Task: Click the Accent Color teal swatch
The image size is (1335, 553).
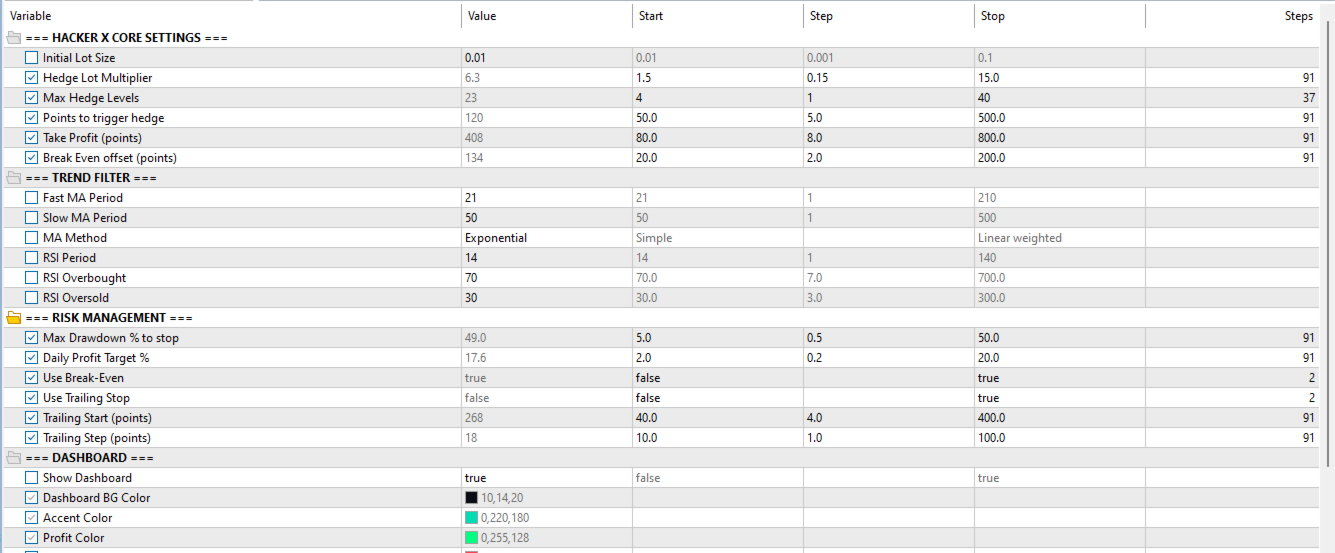Action: click(471, 518)
